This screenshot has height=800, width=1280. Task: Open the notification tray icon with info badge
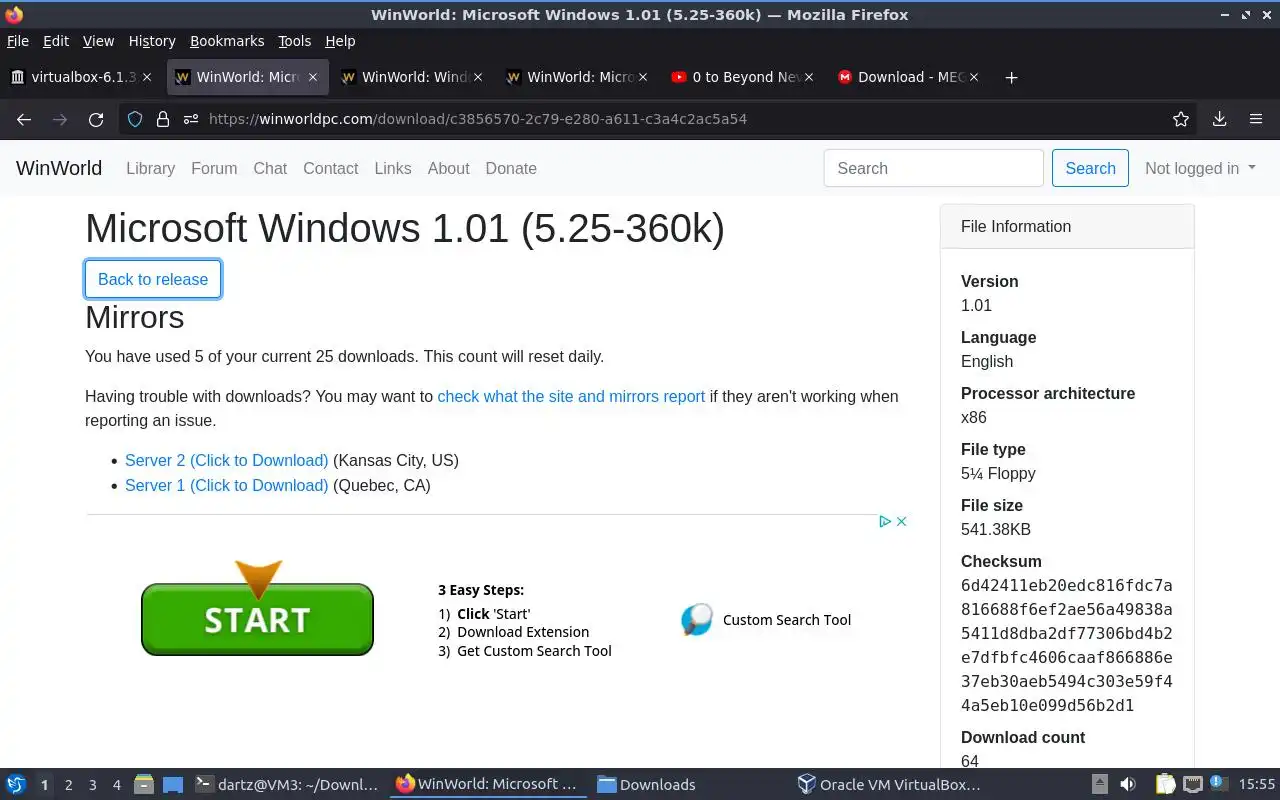click(1220, 783)
